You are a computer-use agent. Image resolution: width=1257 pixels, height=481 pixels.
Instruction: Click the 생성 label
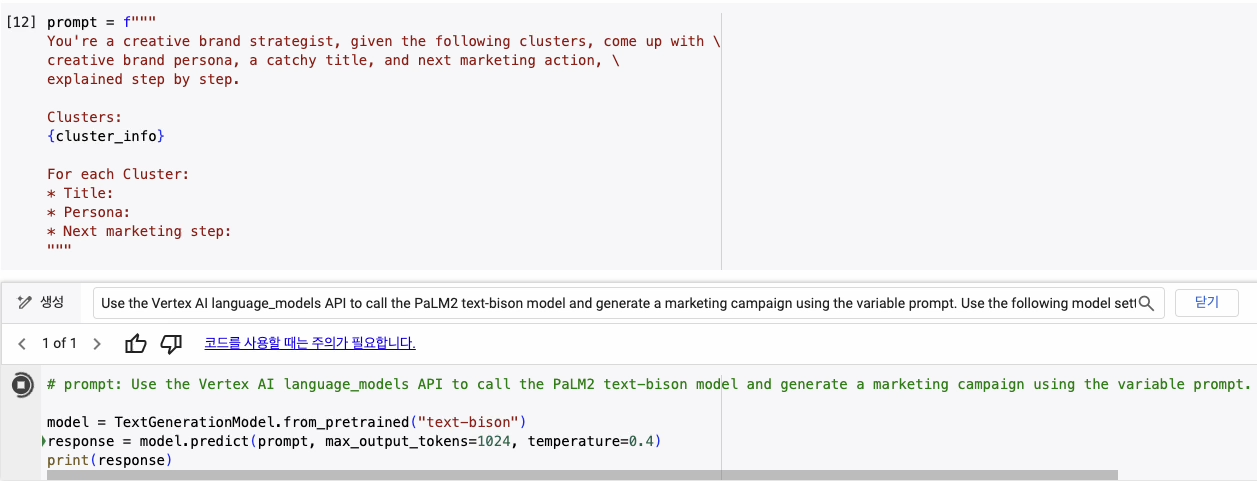[x=52, y=302]
